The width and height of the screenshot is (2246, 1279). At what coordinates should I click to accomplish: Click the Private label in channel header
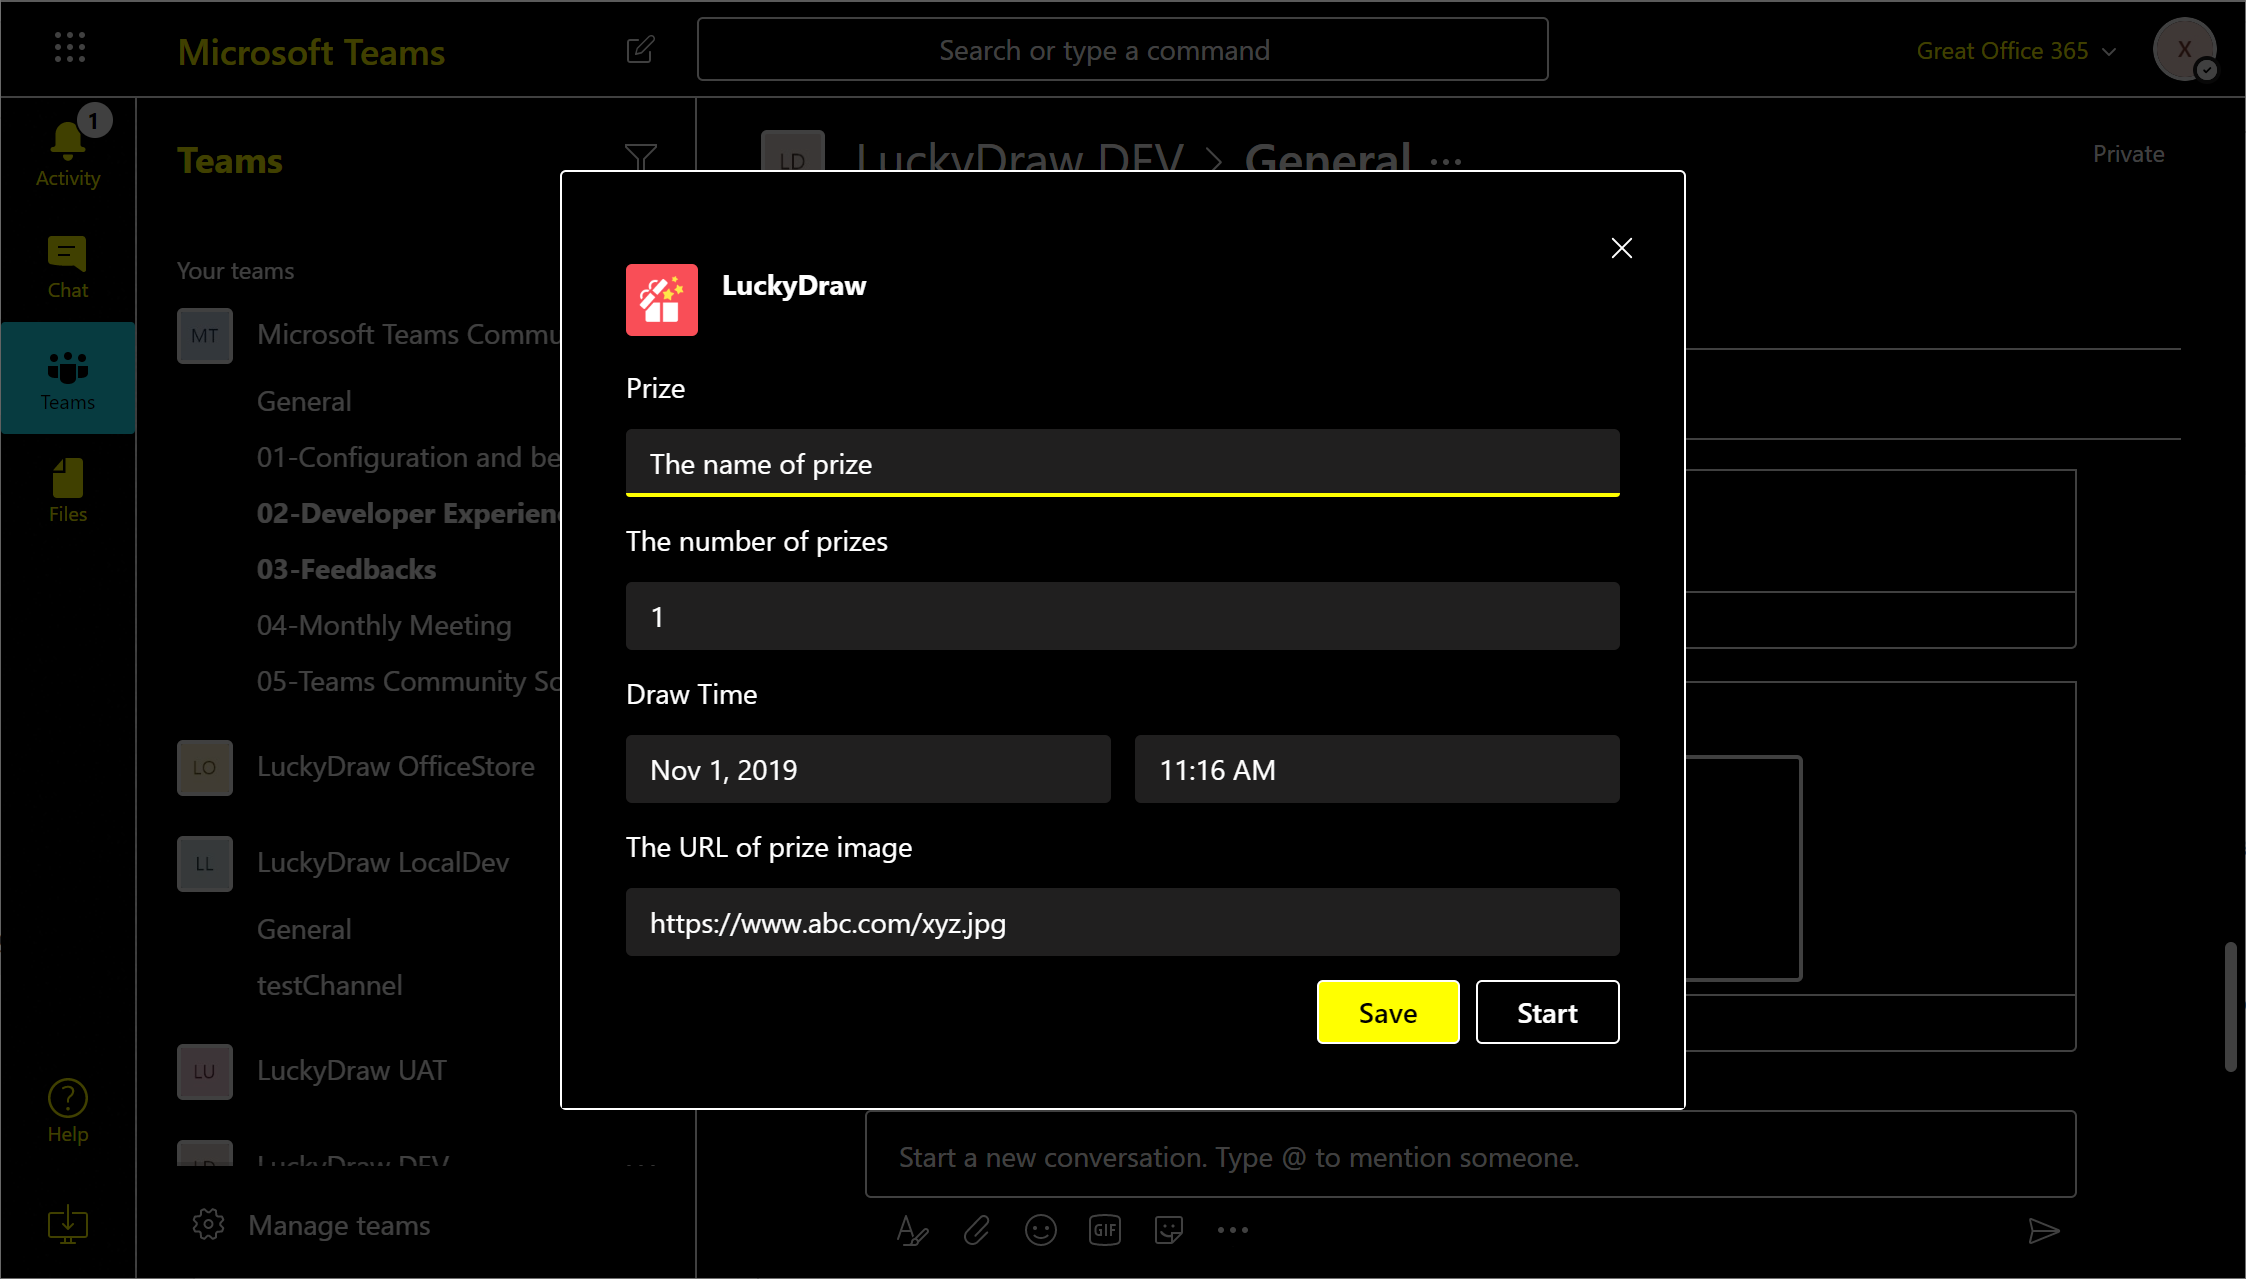pos(2129,154)
